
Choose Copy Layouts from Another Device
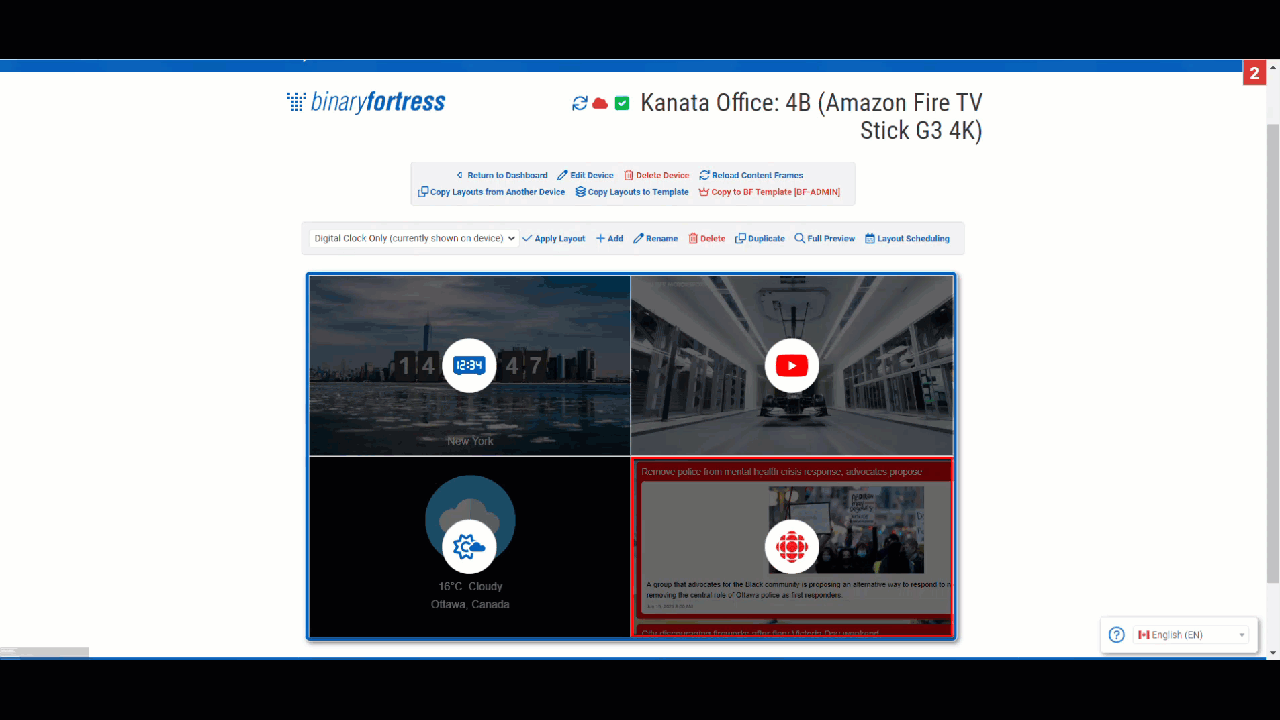pyautogui.click(x=491, y=192)
